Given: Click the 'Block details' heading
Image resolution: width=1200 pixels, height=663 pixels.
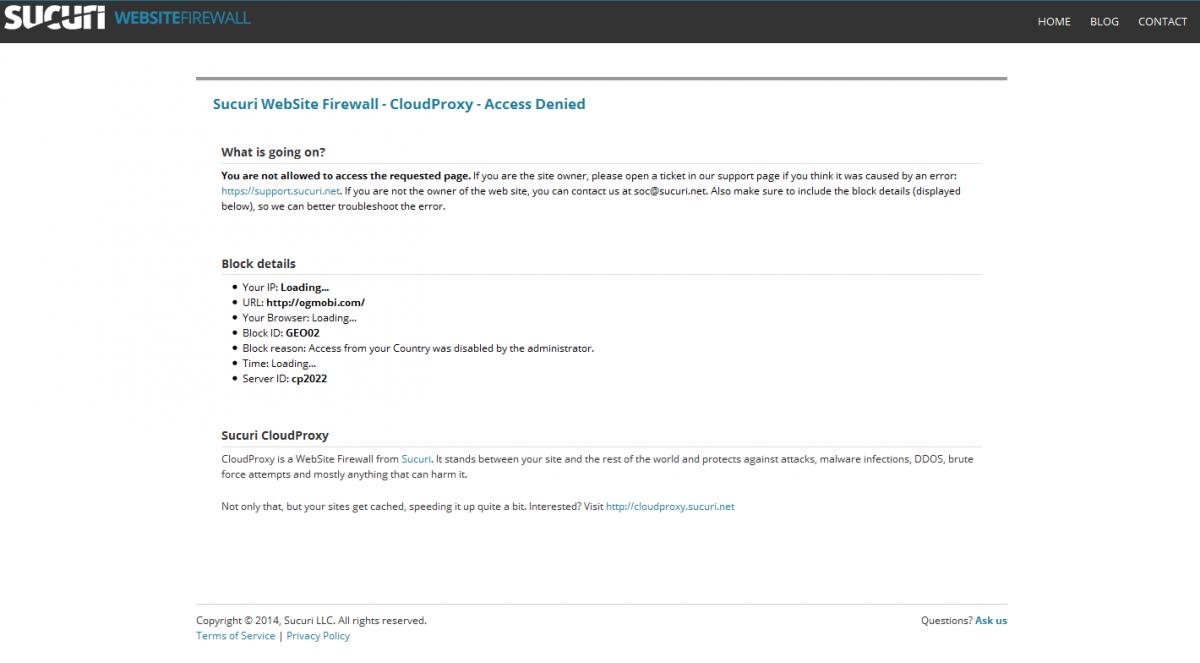Looking at the screenshot, I should 258,264.
